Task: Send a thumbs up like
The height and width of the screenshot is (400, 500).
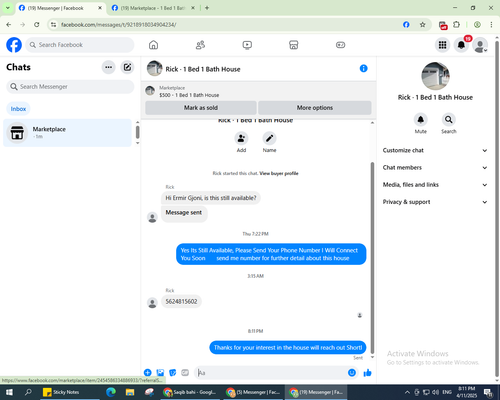Action: (367, 373)
